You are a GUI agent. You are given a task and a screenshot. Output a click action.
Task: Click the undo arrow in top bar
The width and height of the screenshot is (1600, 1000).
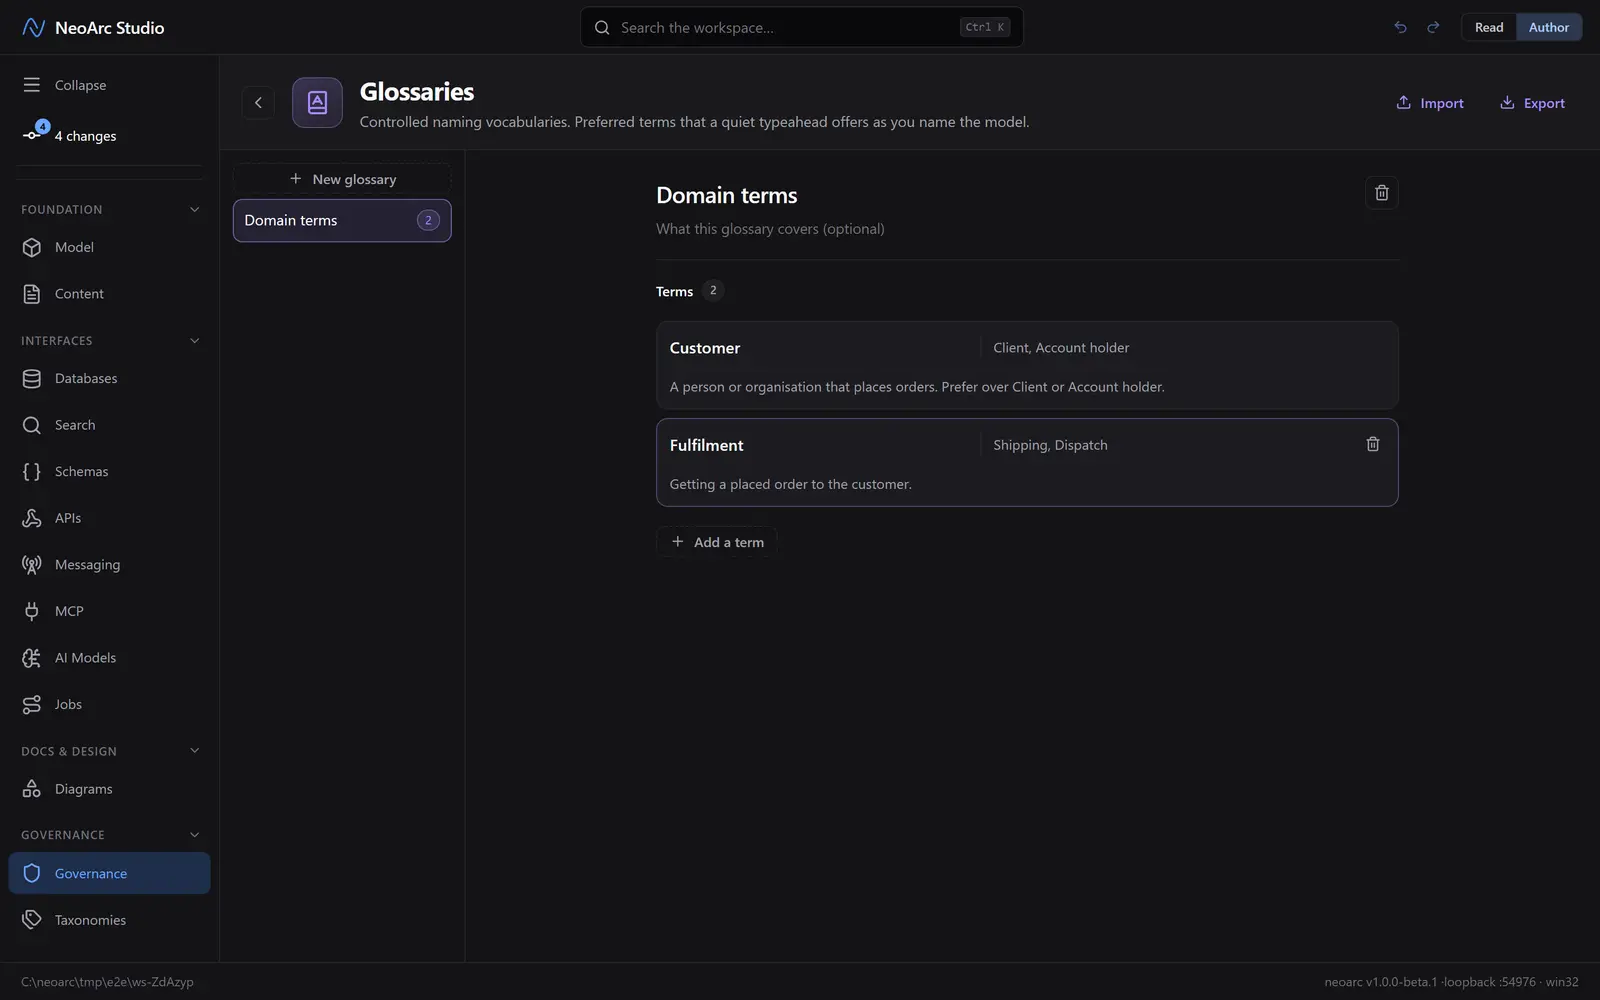[1400, 27]
